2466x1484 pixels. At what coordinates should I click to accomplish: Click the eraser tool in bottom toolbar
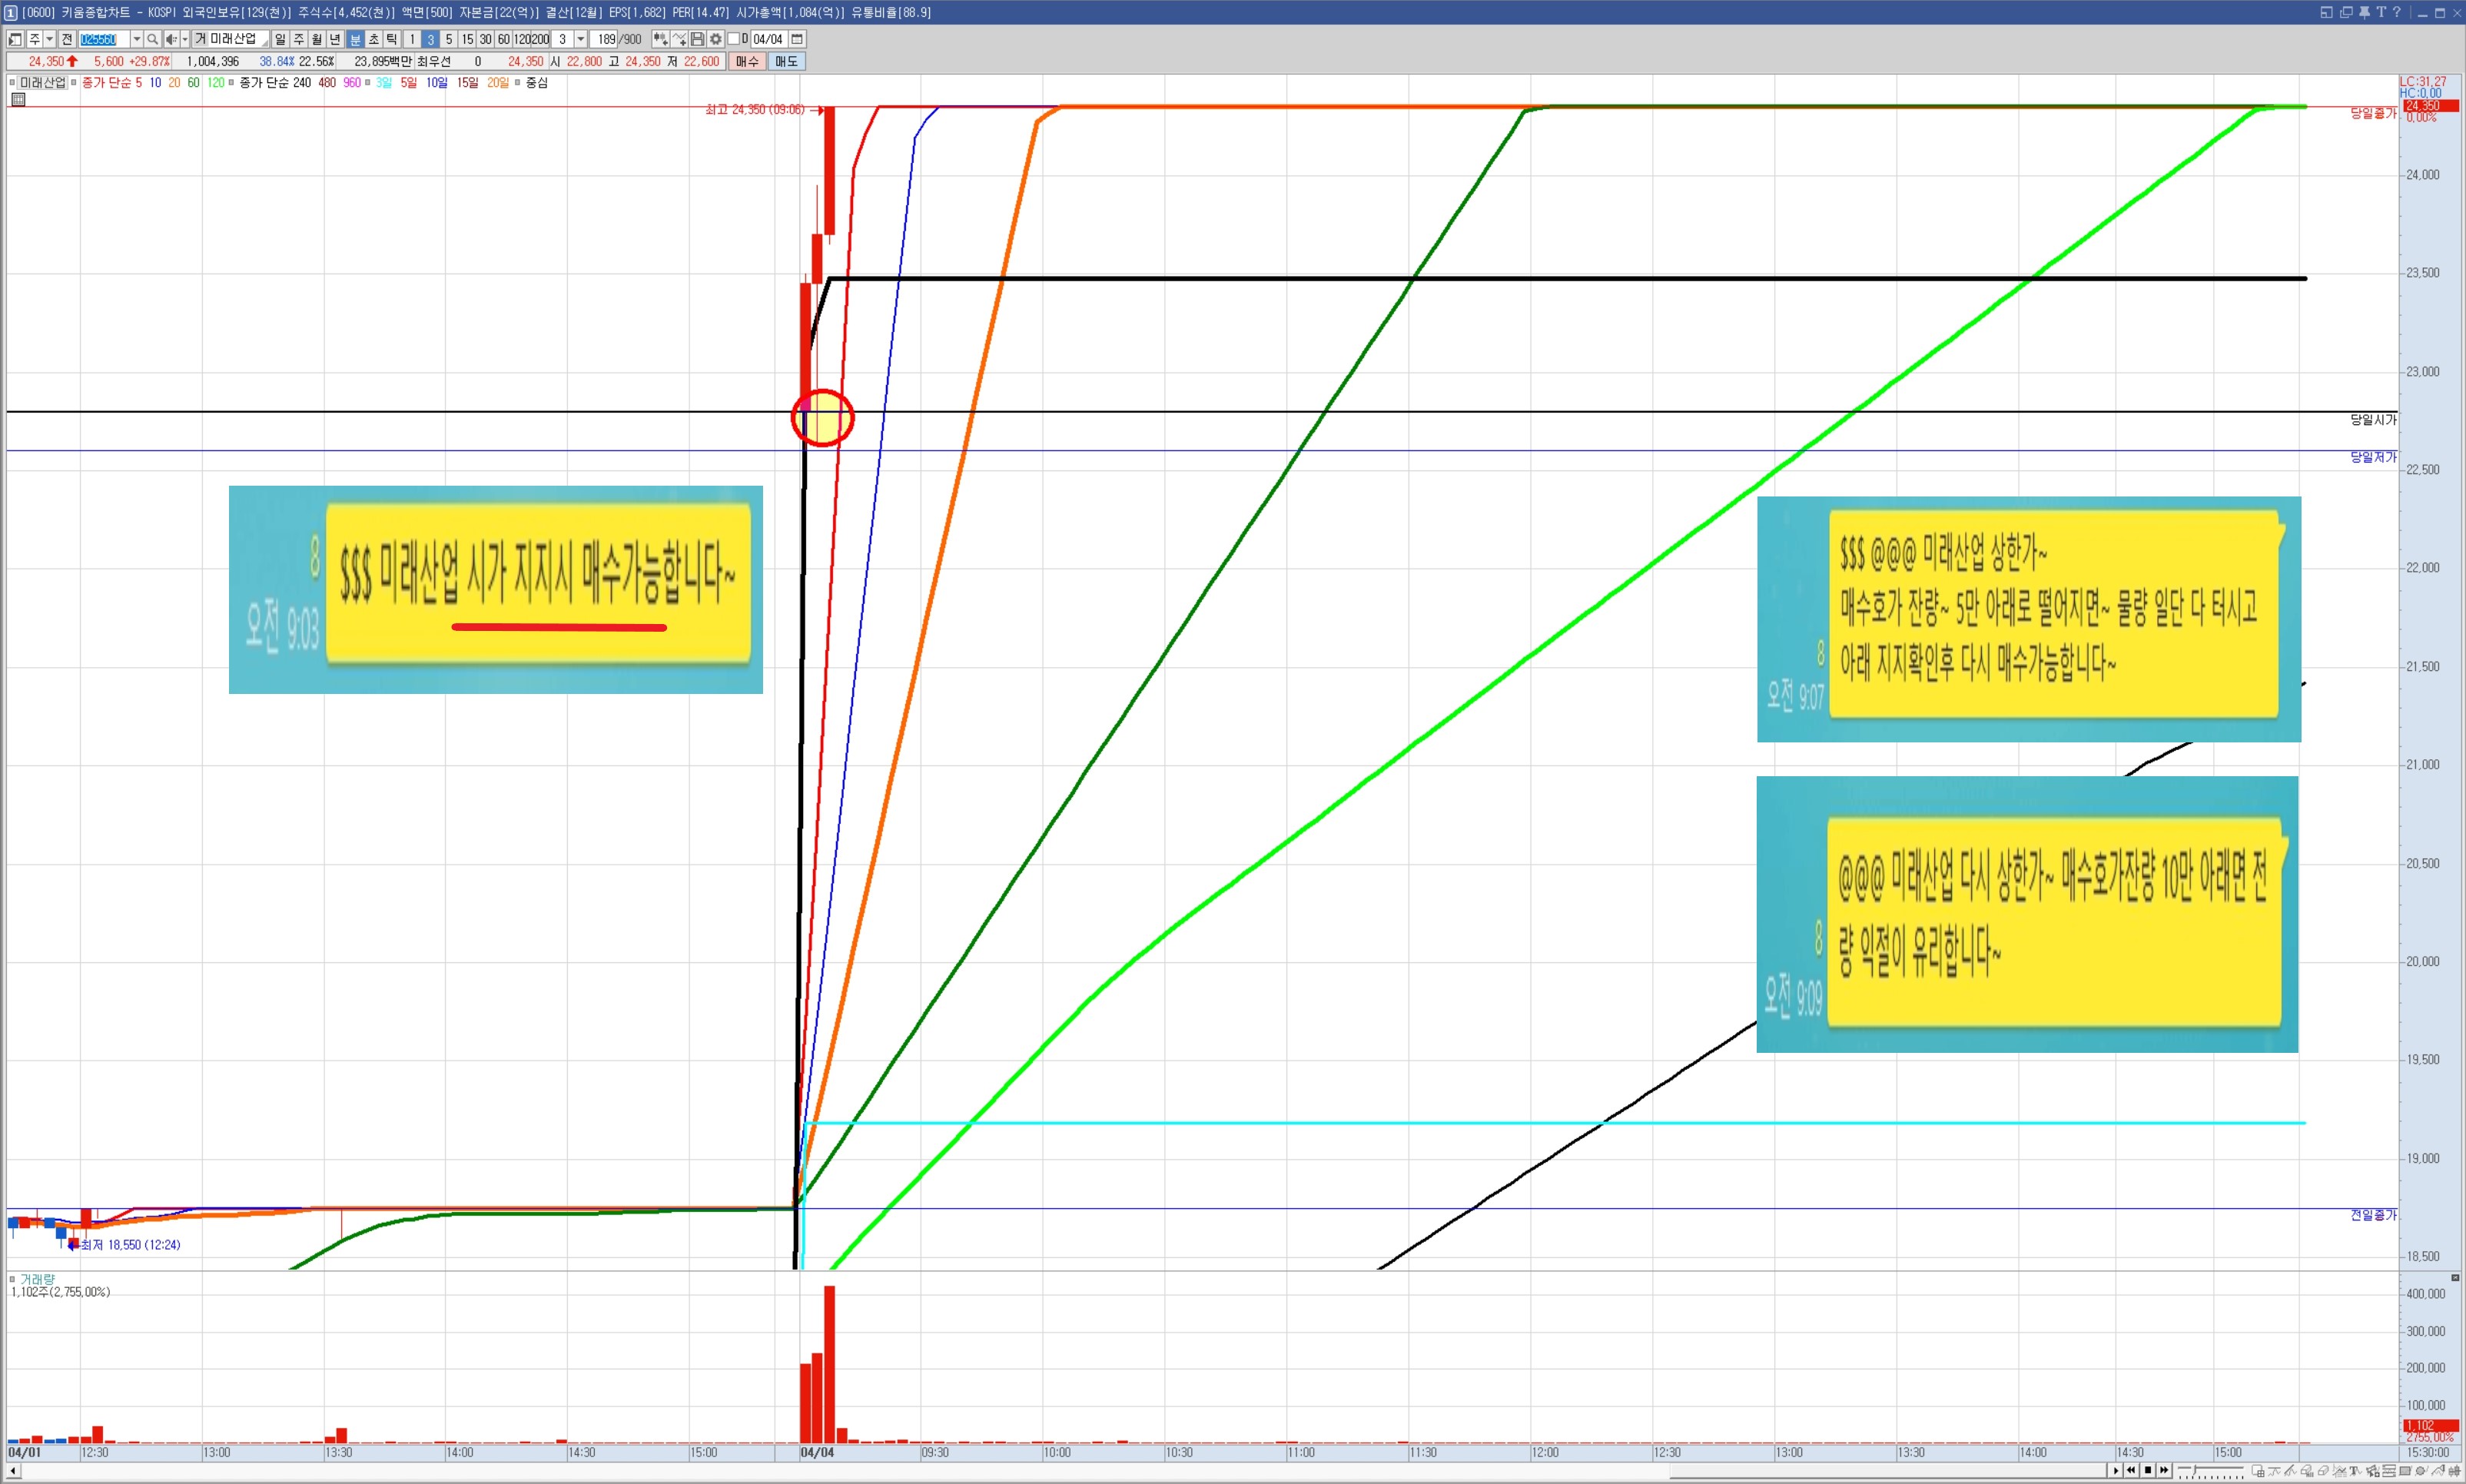point(2322,1471)
